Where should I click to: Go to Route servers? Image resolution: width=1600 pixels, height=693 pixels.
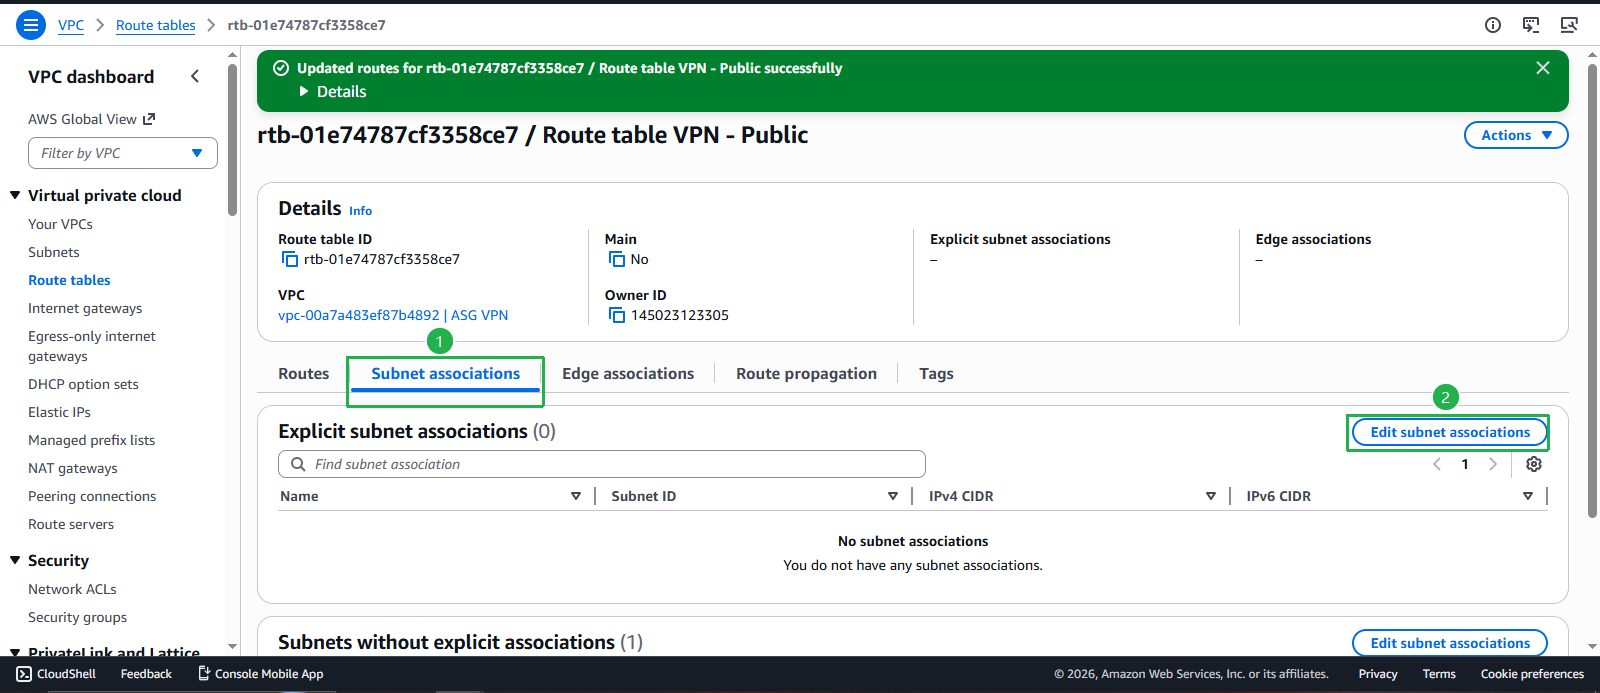71,524
